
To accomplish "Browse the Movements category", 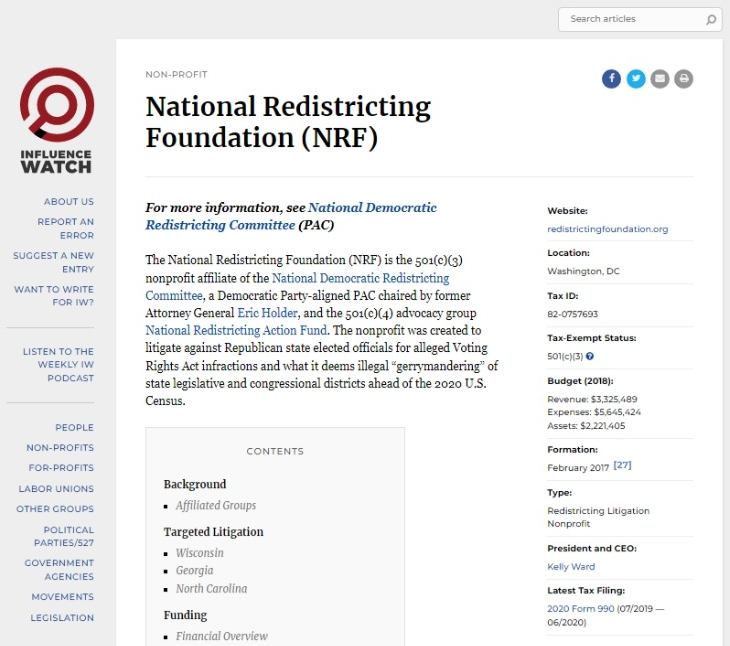I will click(63, 597).
